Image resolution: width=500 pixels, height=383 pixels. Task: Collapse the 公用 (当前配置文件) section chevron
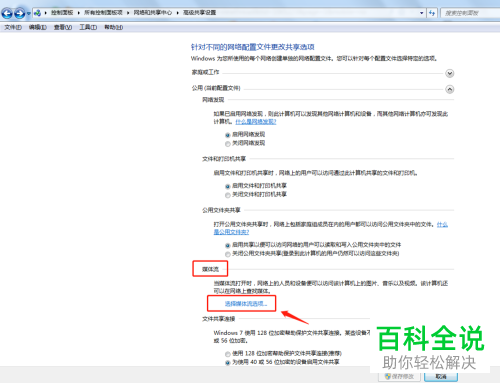click(x=450, y=89)
